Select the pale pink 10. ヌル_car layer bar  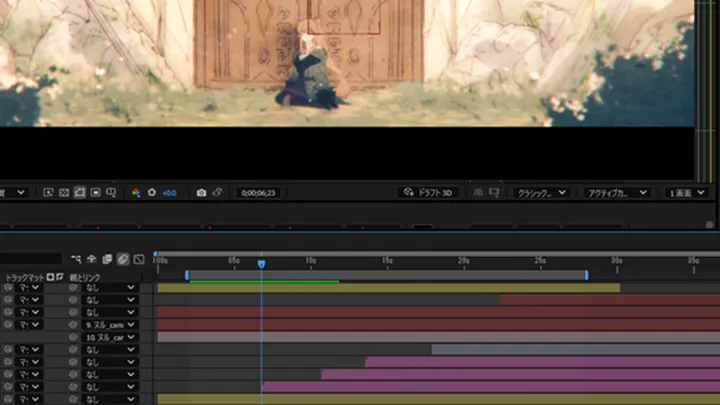point(439,337)
